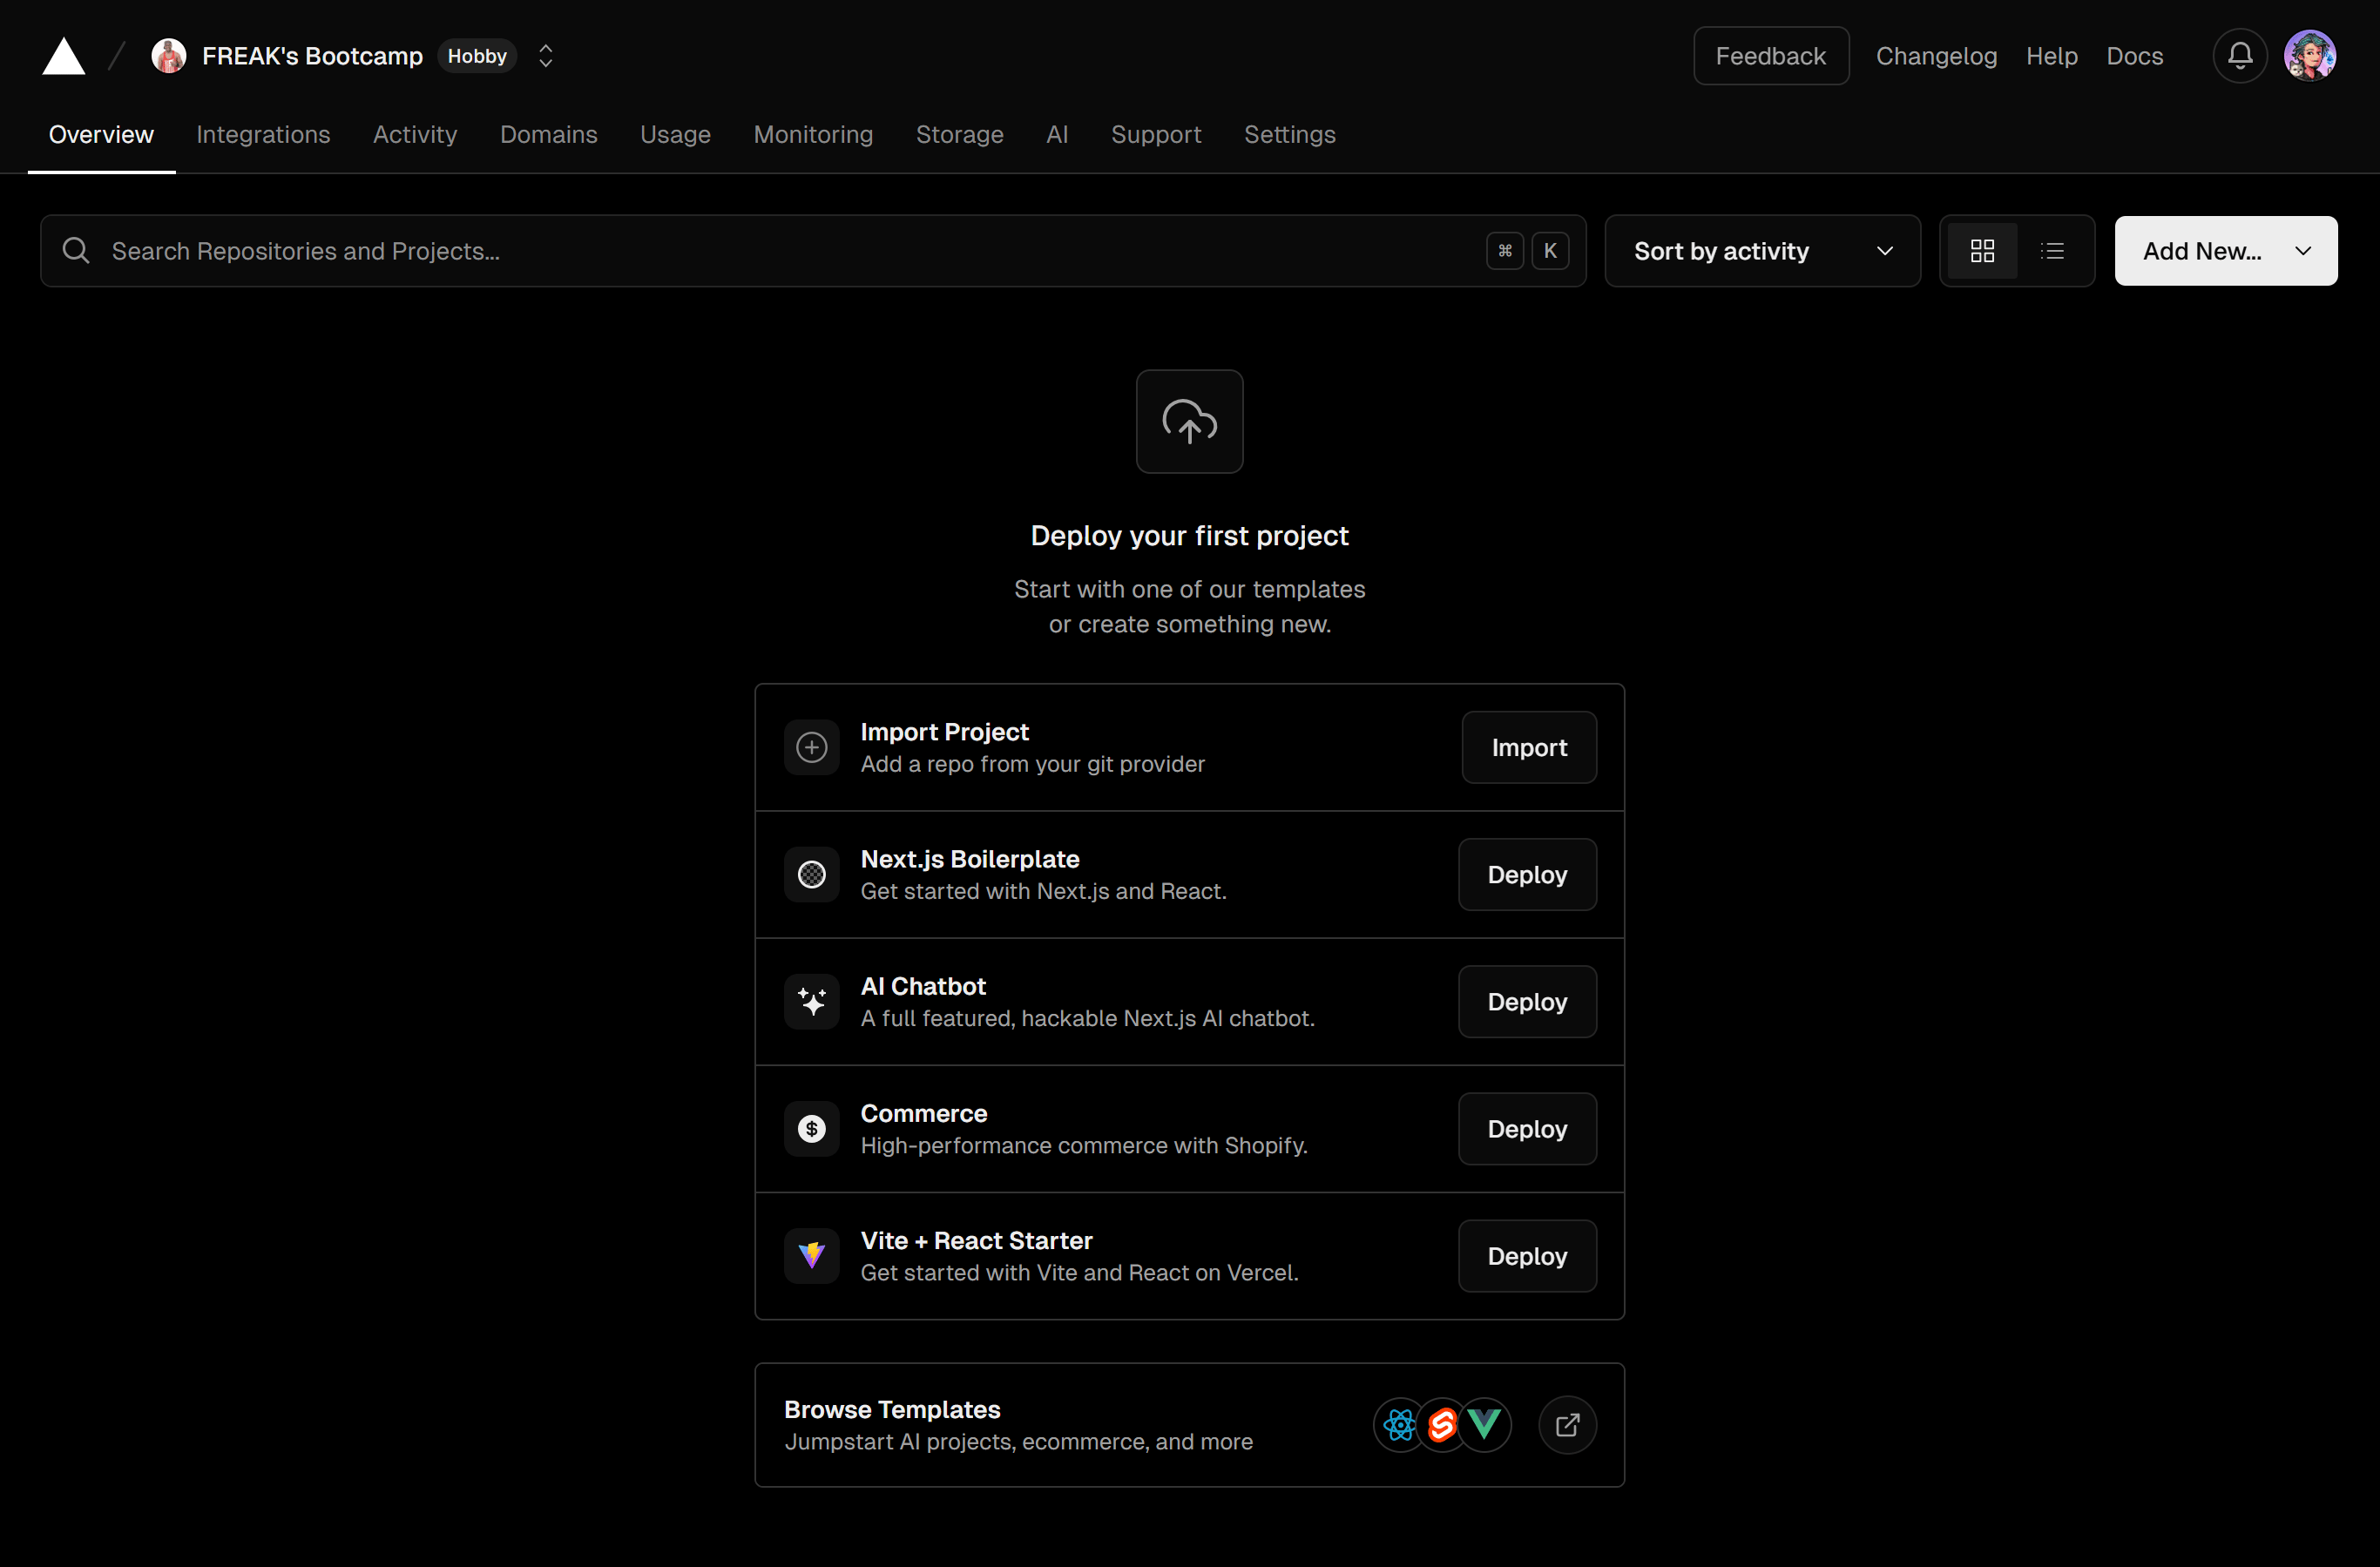This screenshot has height=1567, width=2380.
Task: Click the Vite + React Starter title
Action: [x=976, y=1240]
